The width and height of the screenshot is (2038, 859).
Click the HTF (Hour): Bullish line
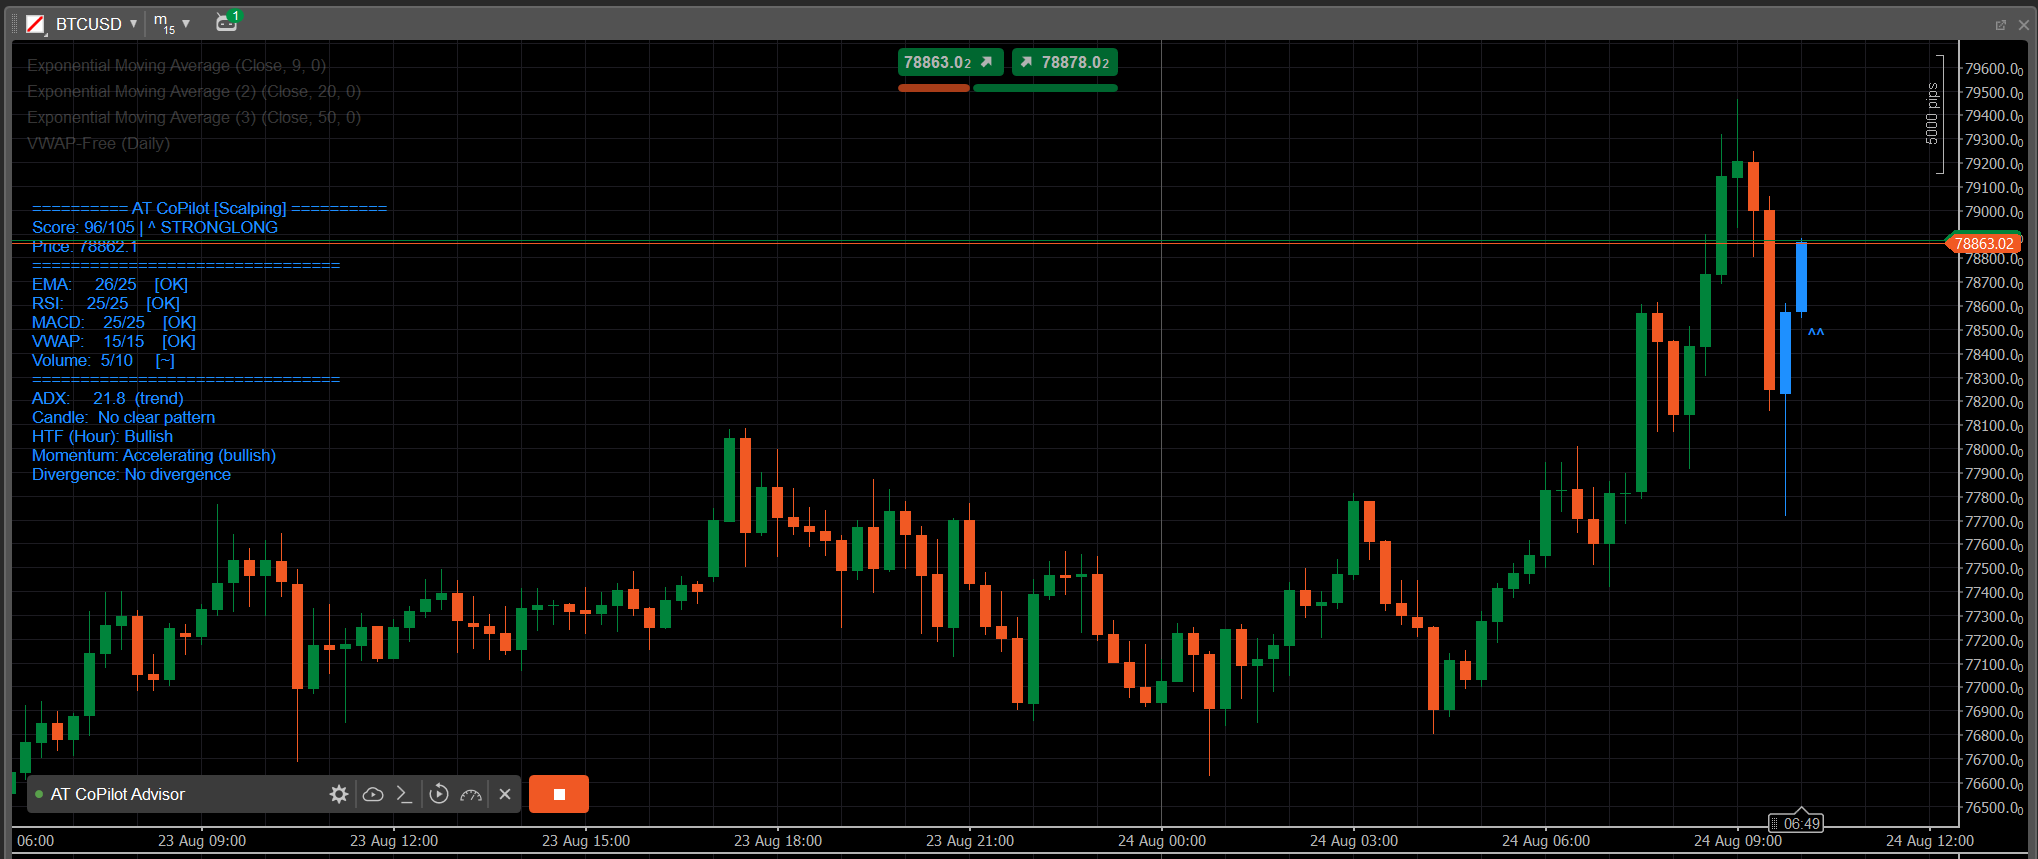click(x=102, y=436)
